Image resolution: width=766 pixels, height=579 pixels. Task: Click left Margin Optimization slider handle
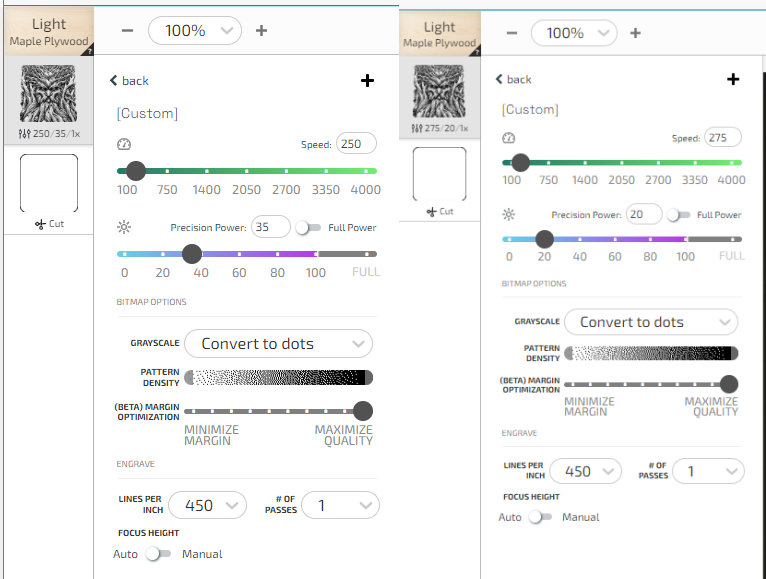(x=362, y=411)
